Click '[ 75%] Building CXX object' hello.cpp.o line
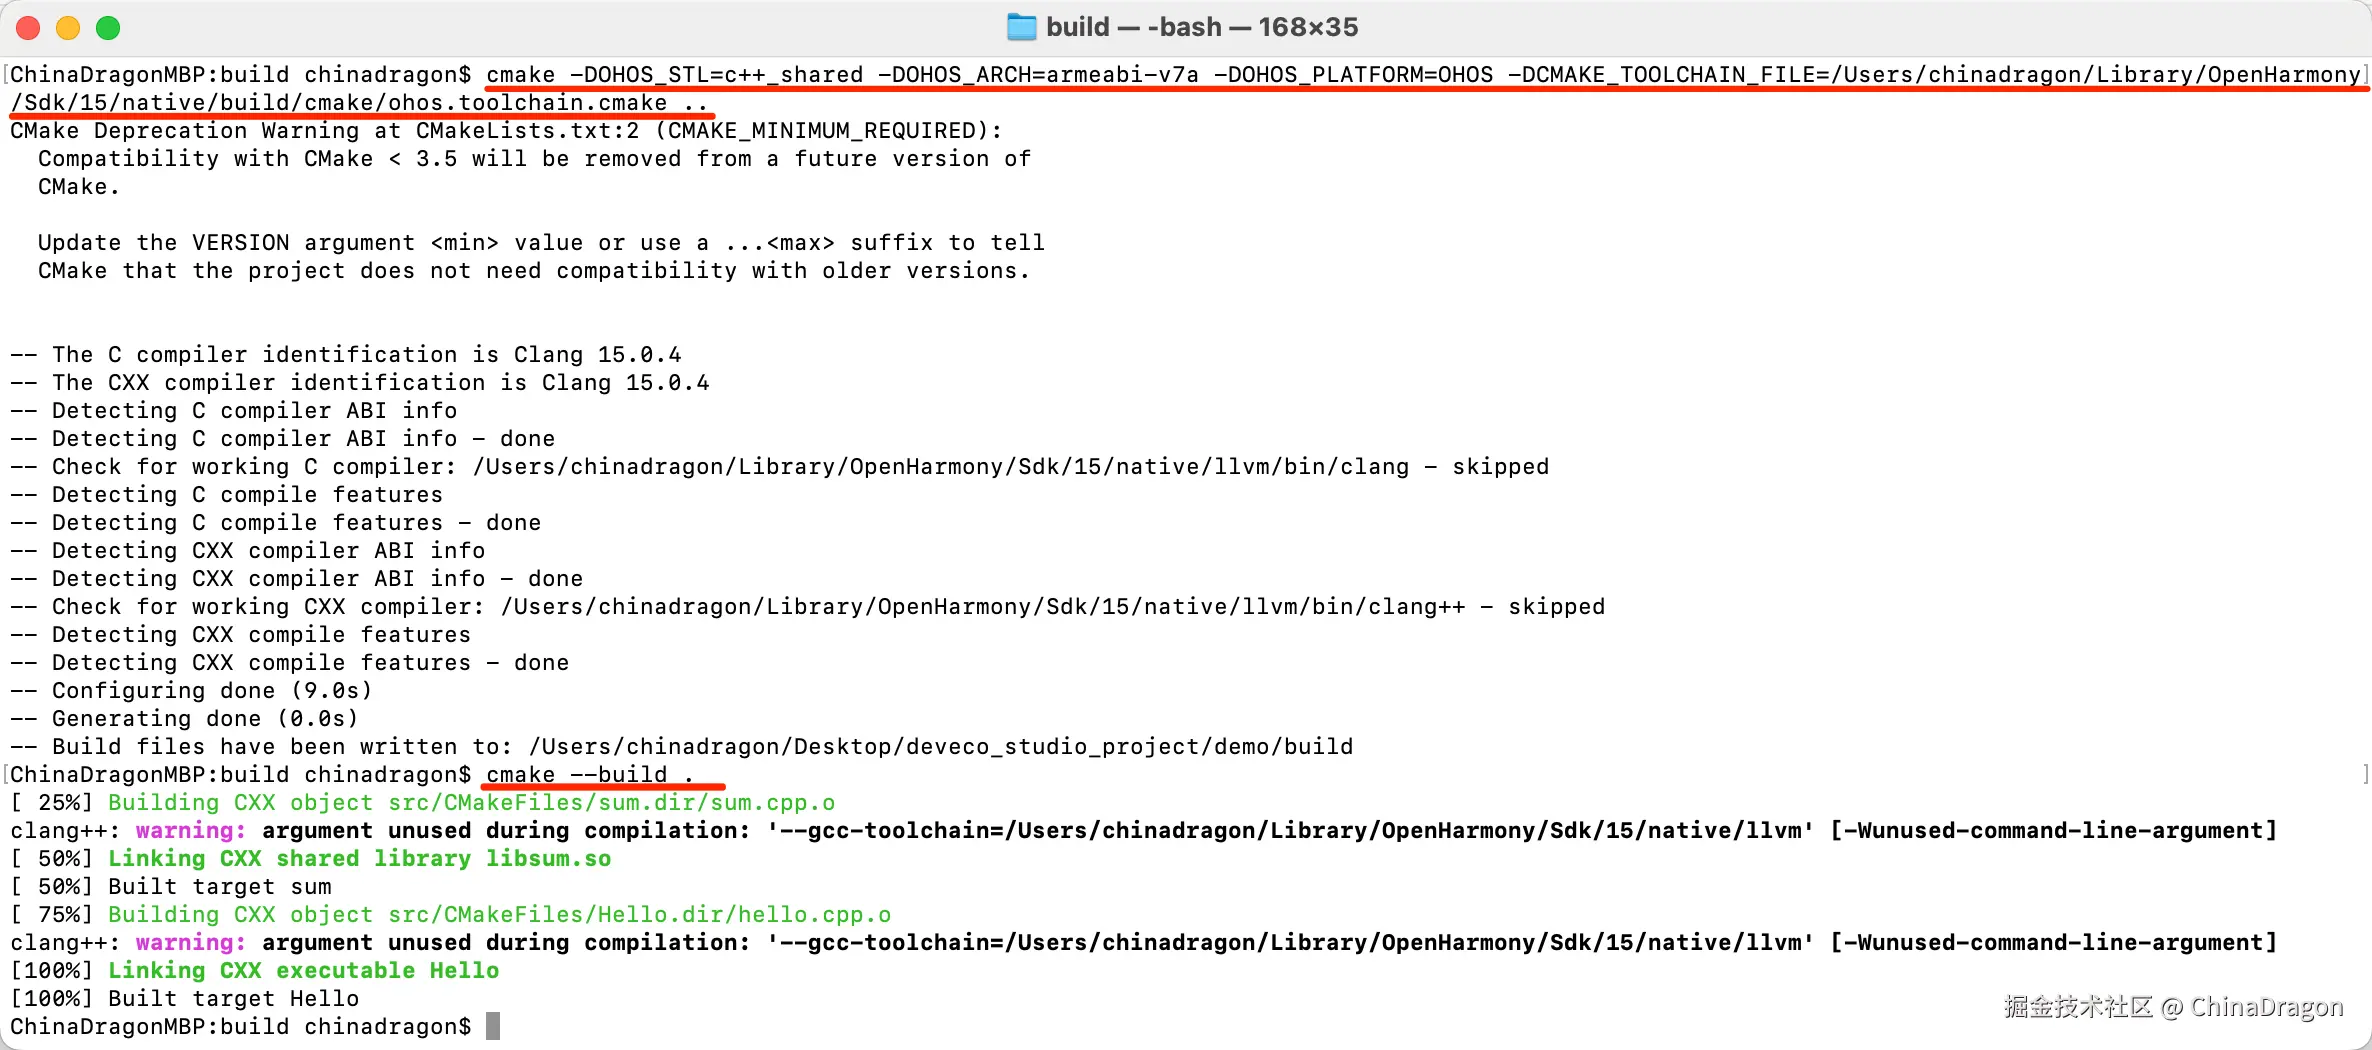Screen dimensions: 2372x1050 click(451, 915)
